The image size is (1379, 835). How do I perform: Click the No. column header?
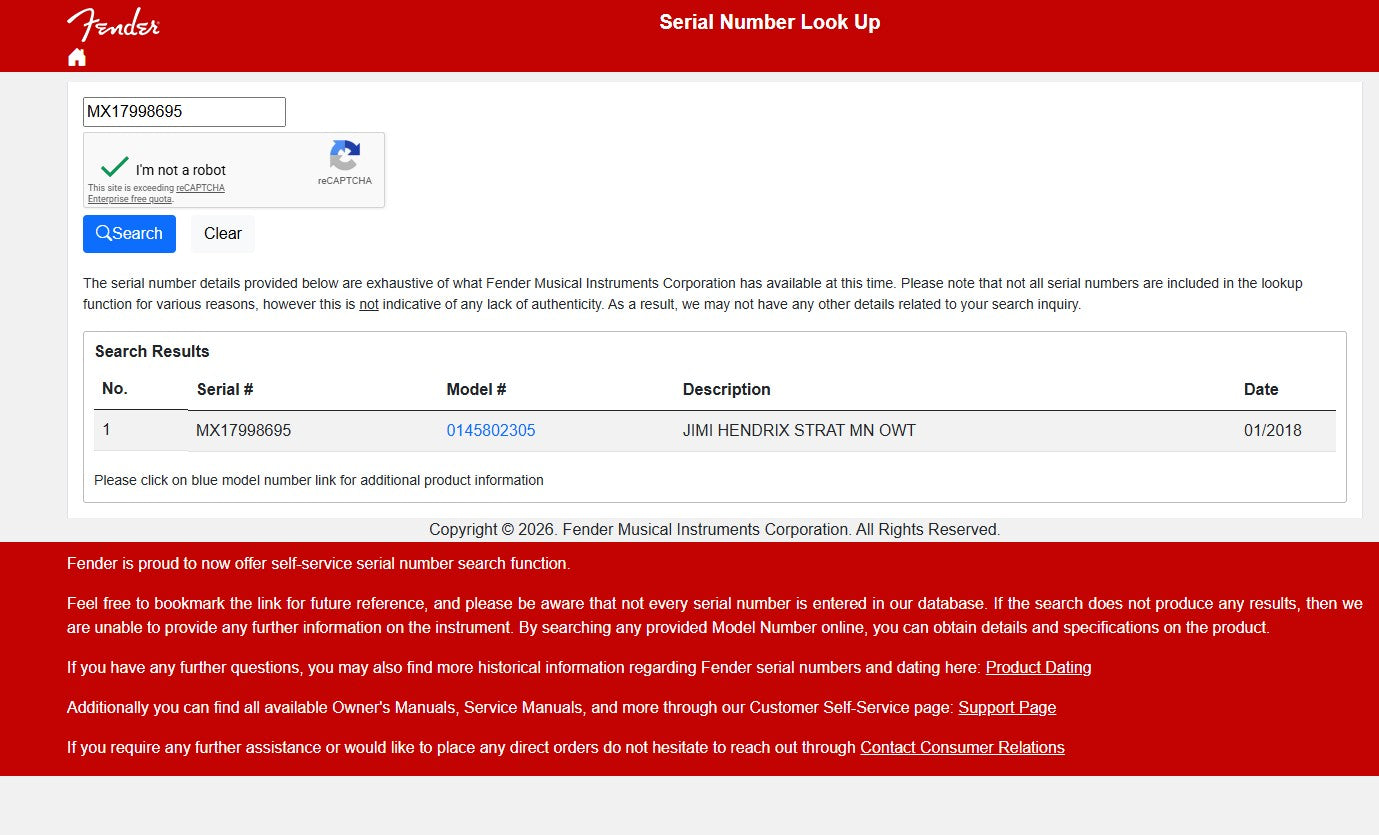point(115,389)
